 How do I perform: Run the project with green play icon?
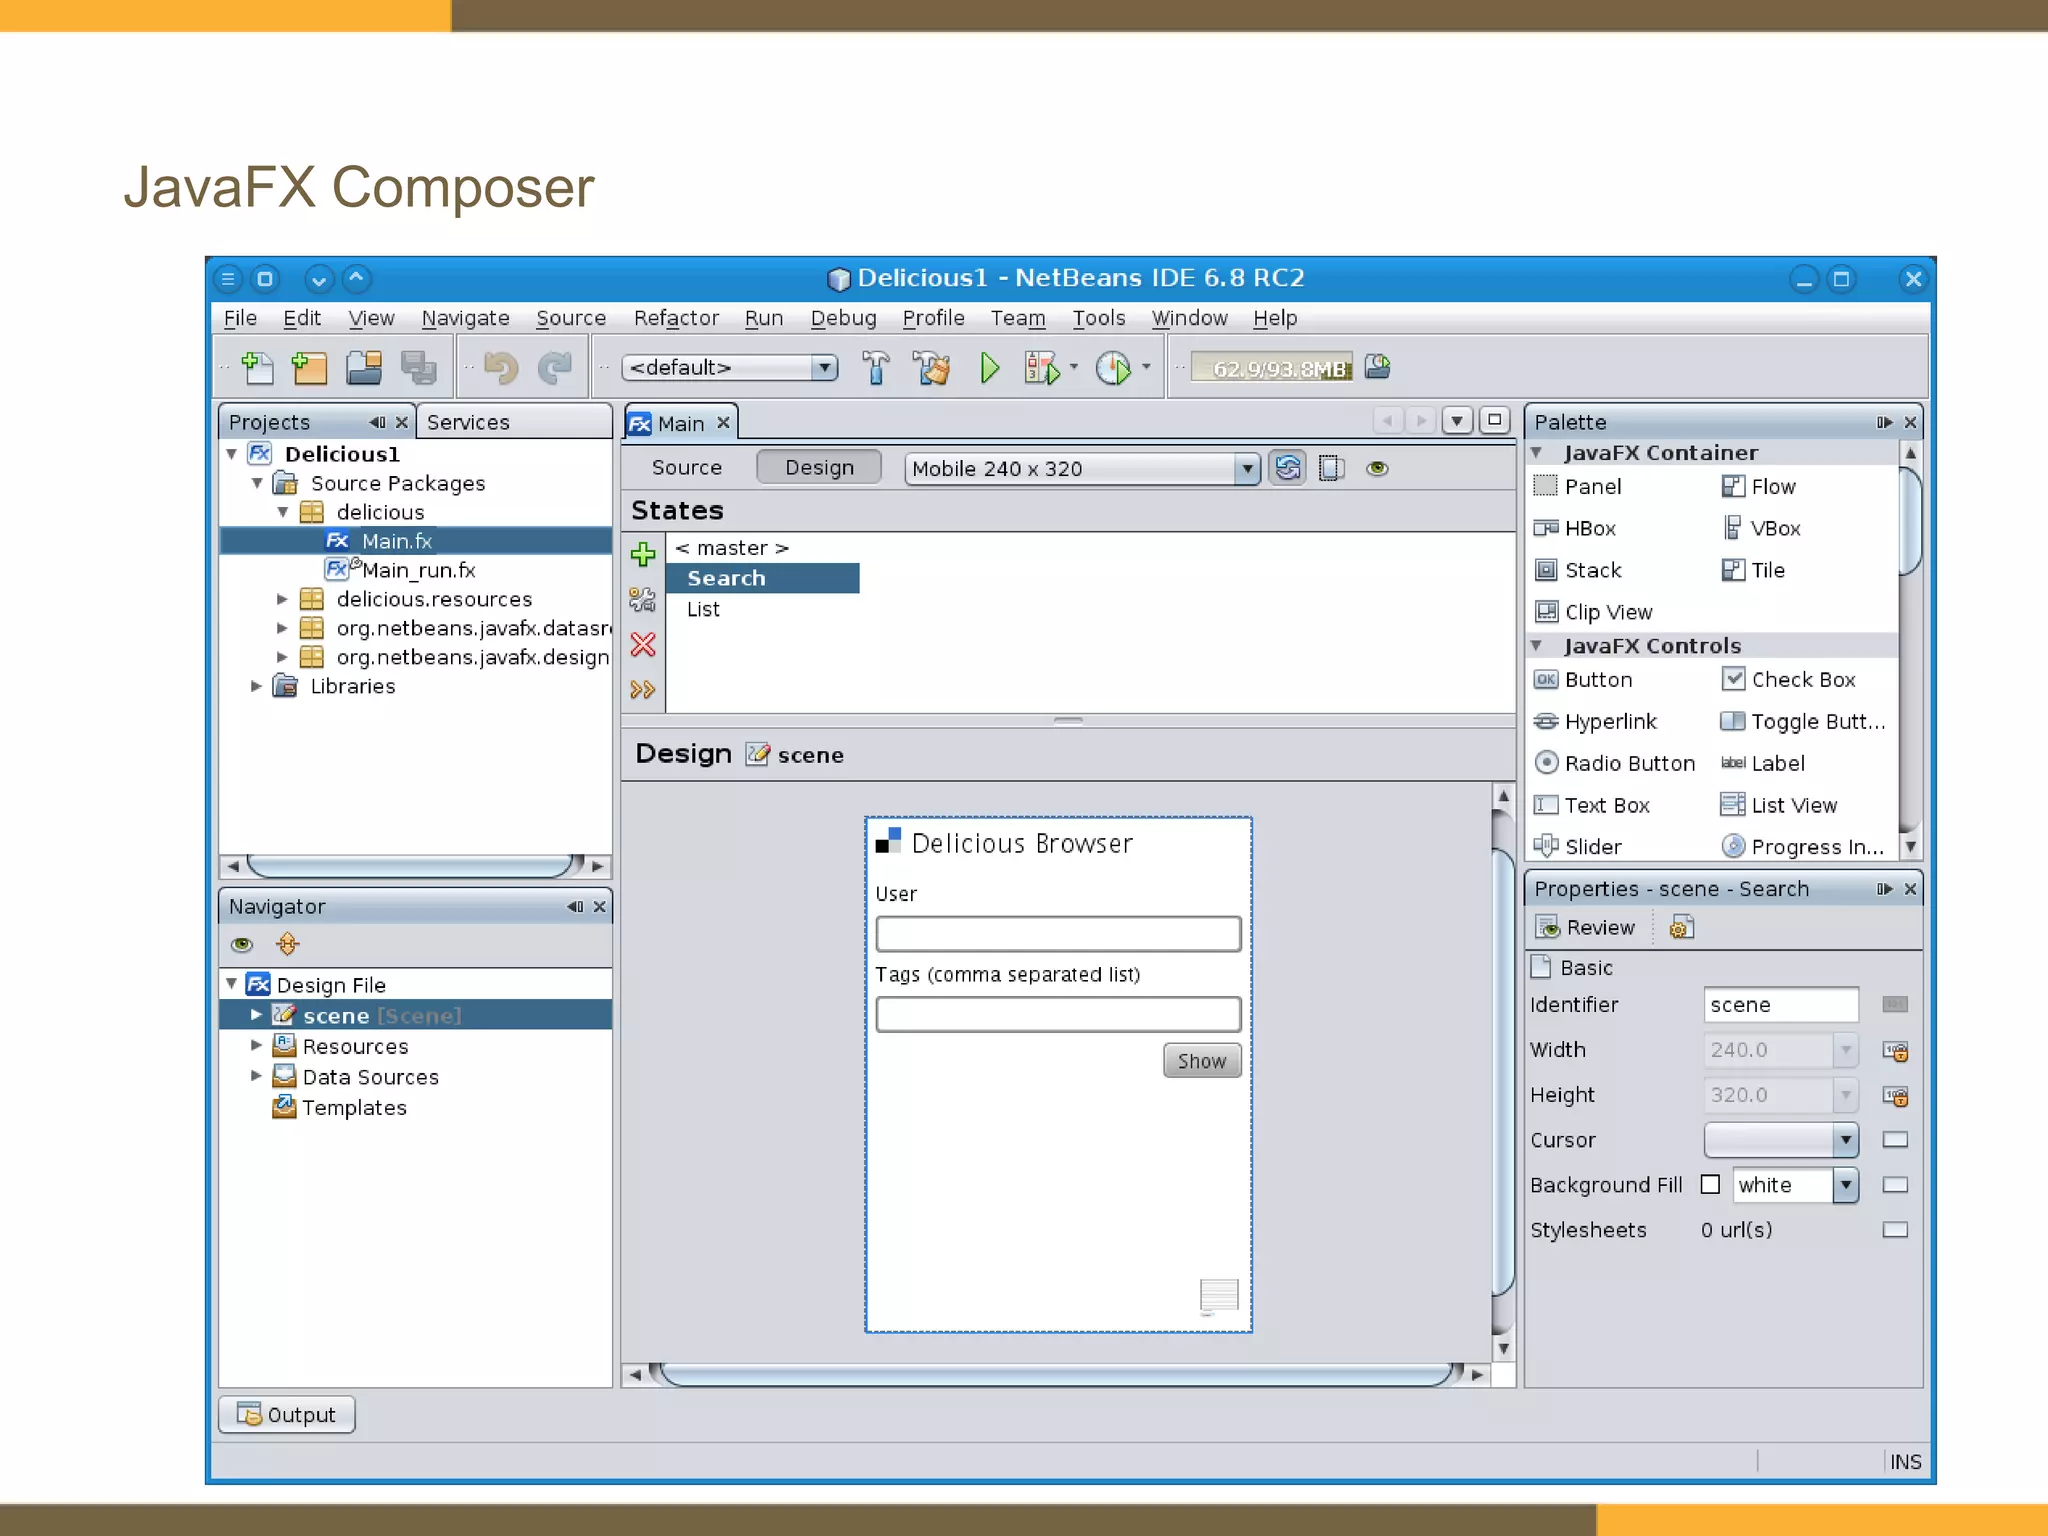(990, 368)
